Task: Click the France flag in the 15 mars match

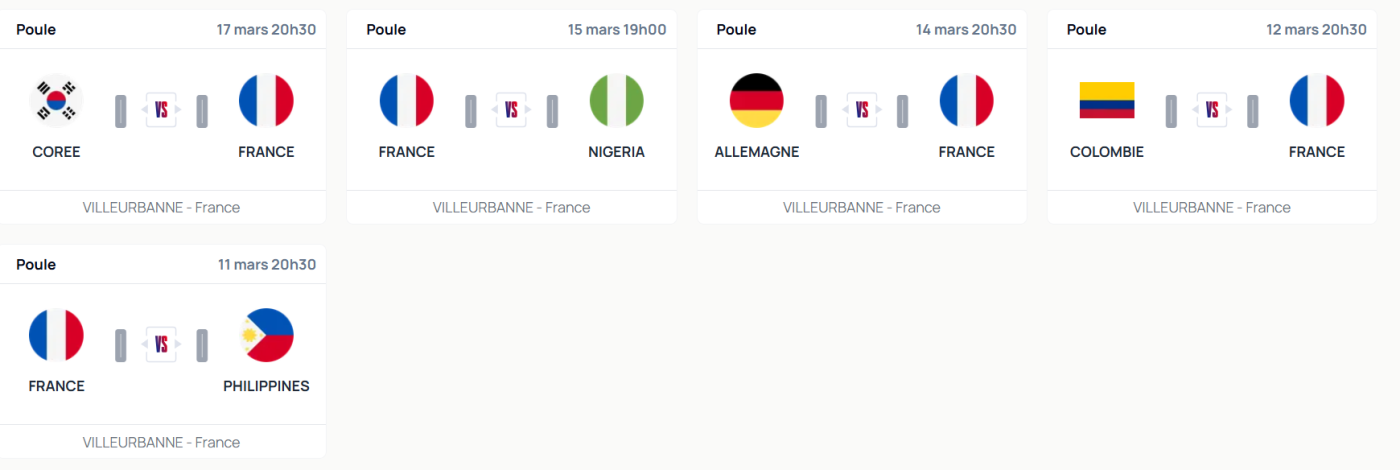Action: coord(407,100)
